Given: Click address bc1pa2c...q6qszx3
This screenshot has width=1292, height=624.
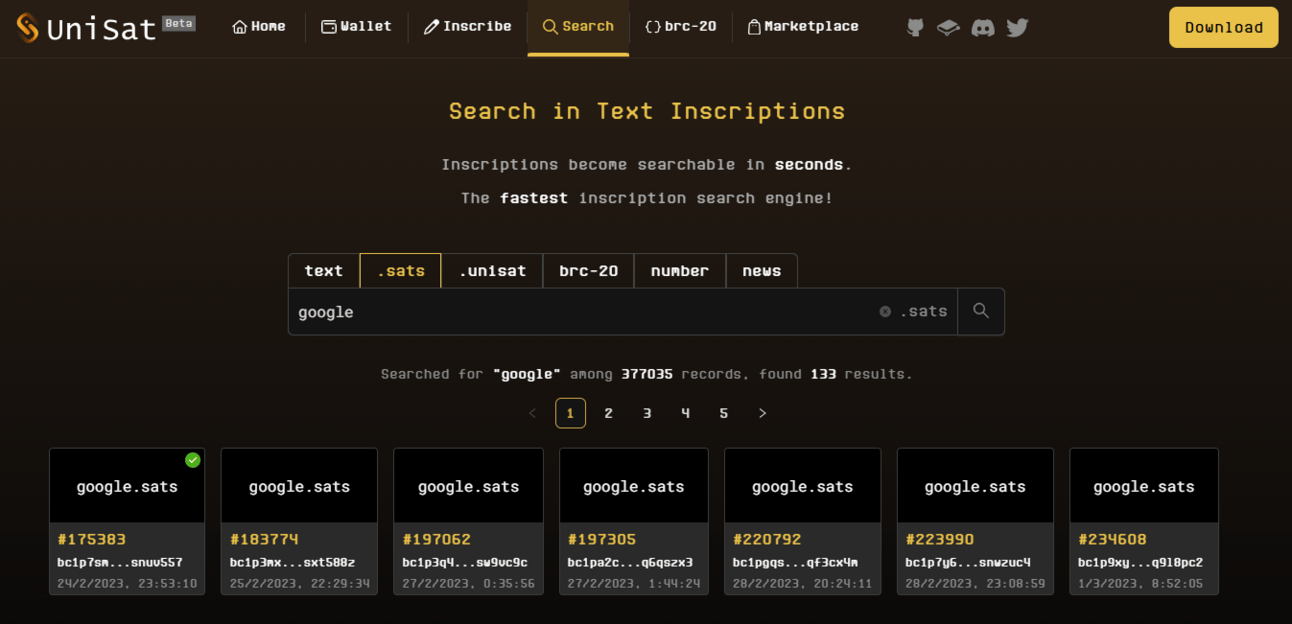Looking at the screenshot, I should 630,563.
